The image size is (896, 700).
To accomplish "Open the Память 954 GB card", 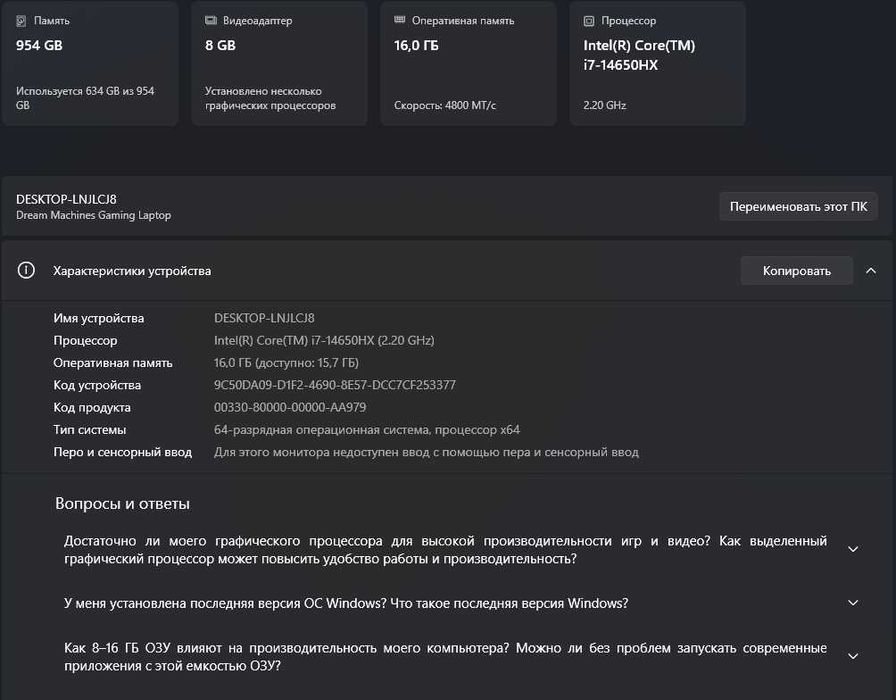I will point(90,63).
